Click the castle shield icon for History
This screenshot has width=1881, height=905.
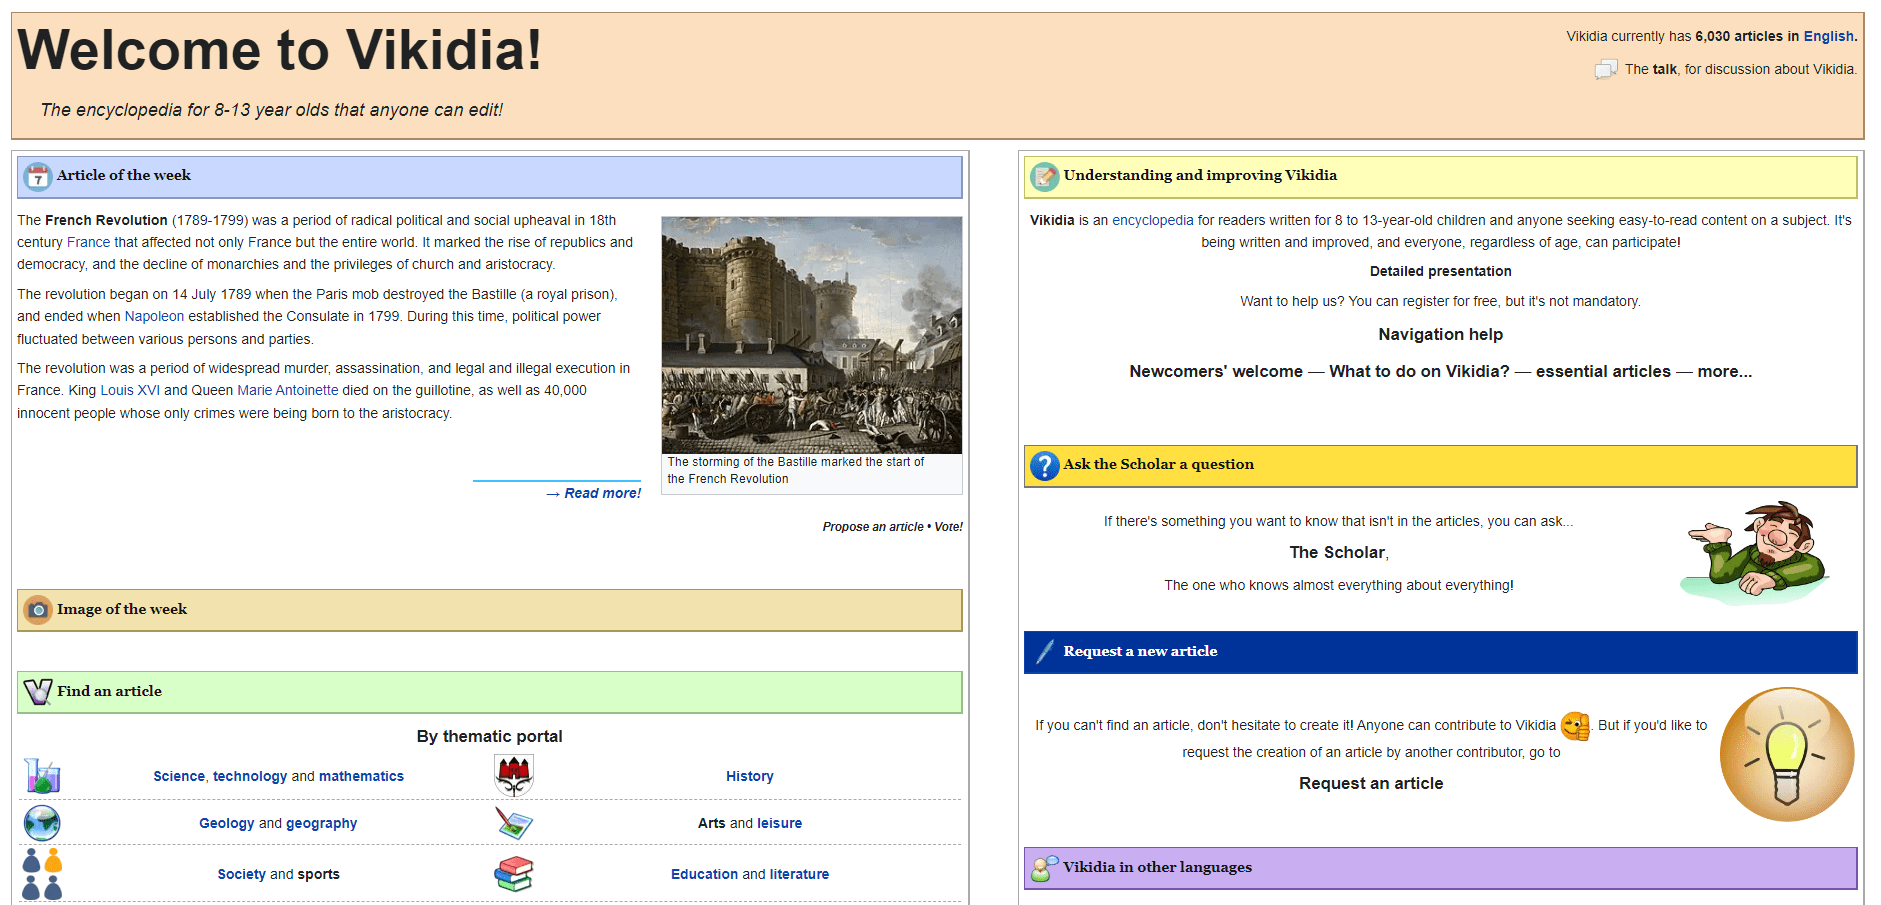[514, 775]
